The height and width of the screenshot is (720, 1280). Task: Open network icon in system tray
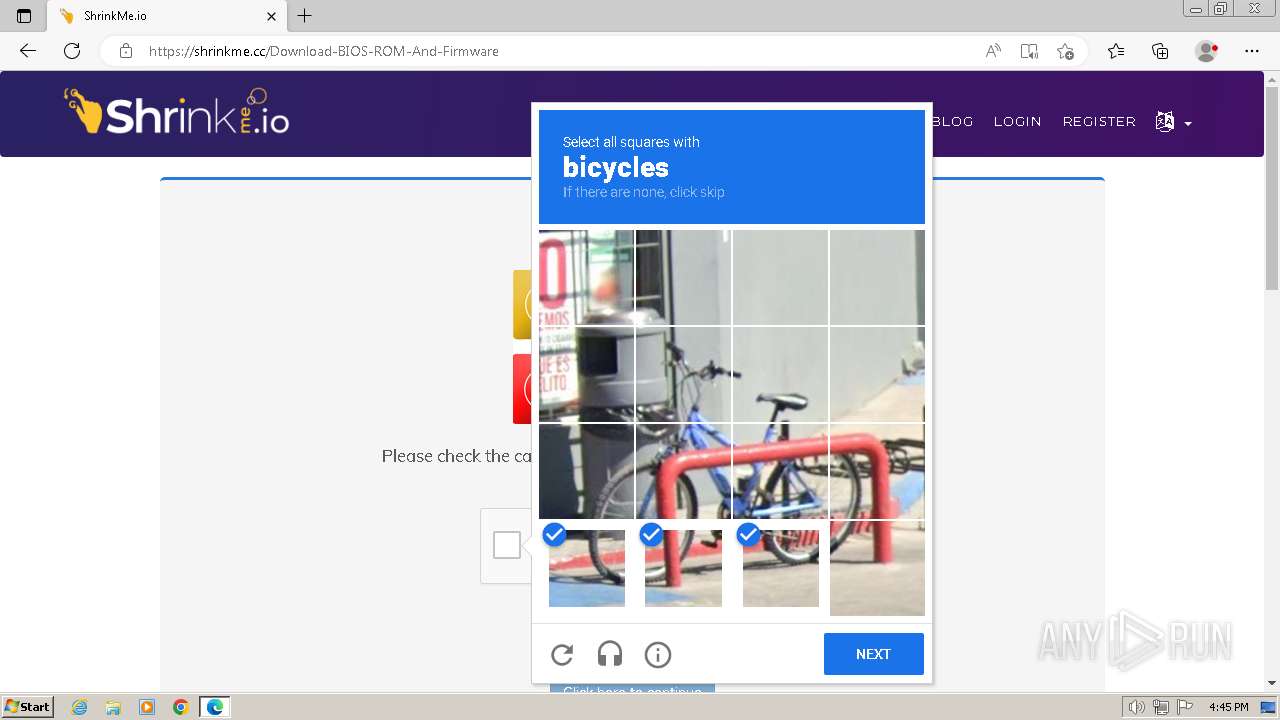tap(1161, 707)
